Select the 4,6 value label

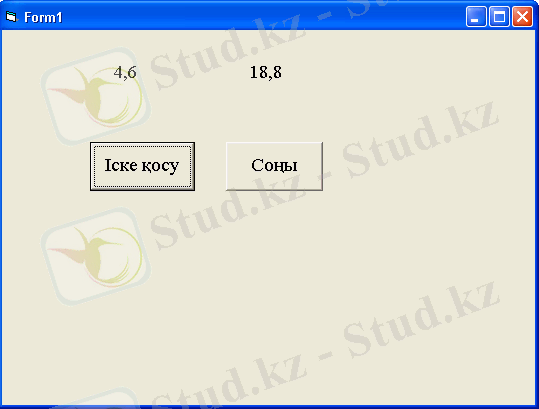pyautogui.click(x=125, y=73)
